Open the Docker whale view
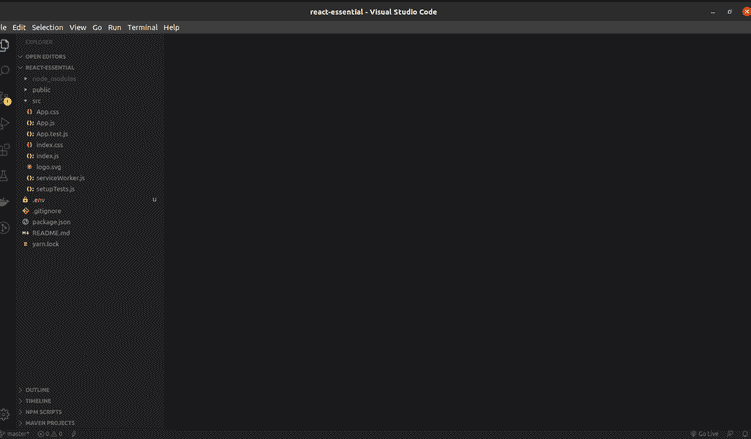This screenshot has height=439, width=751. (4, 202)
